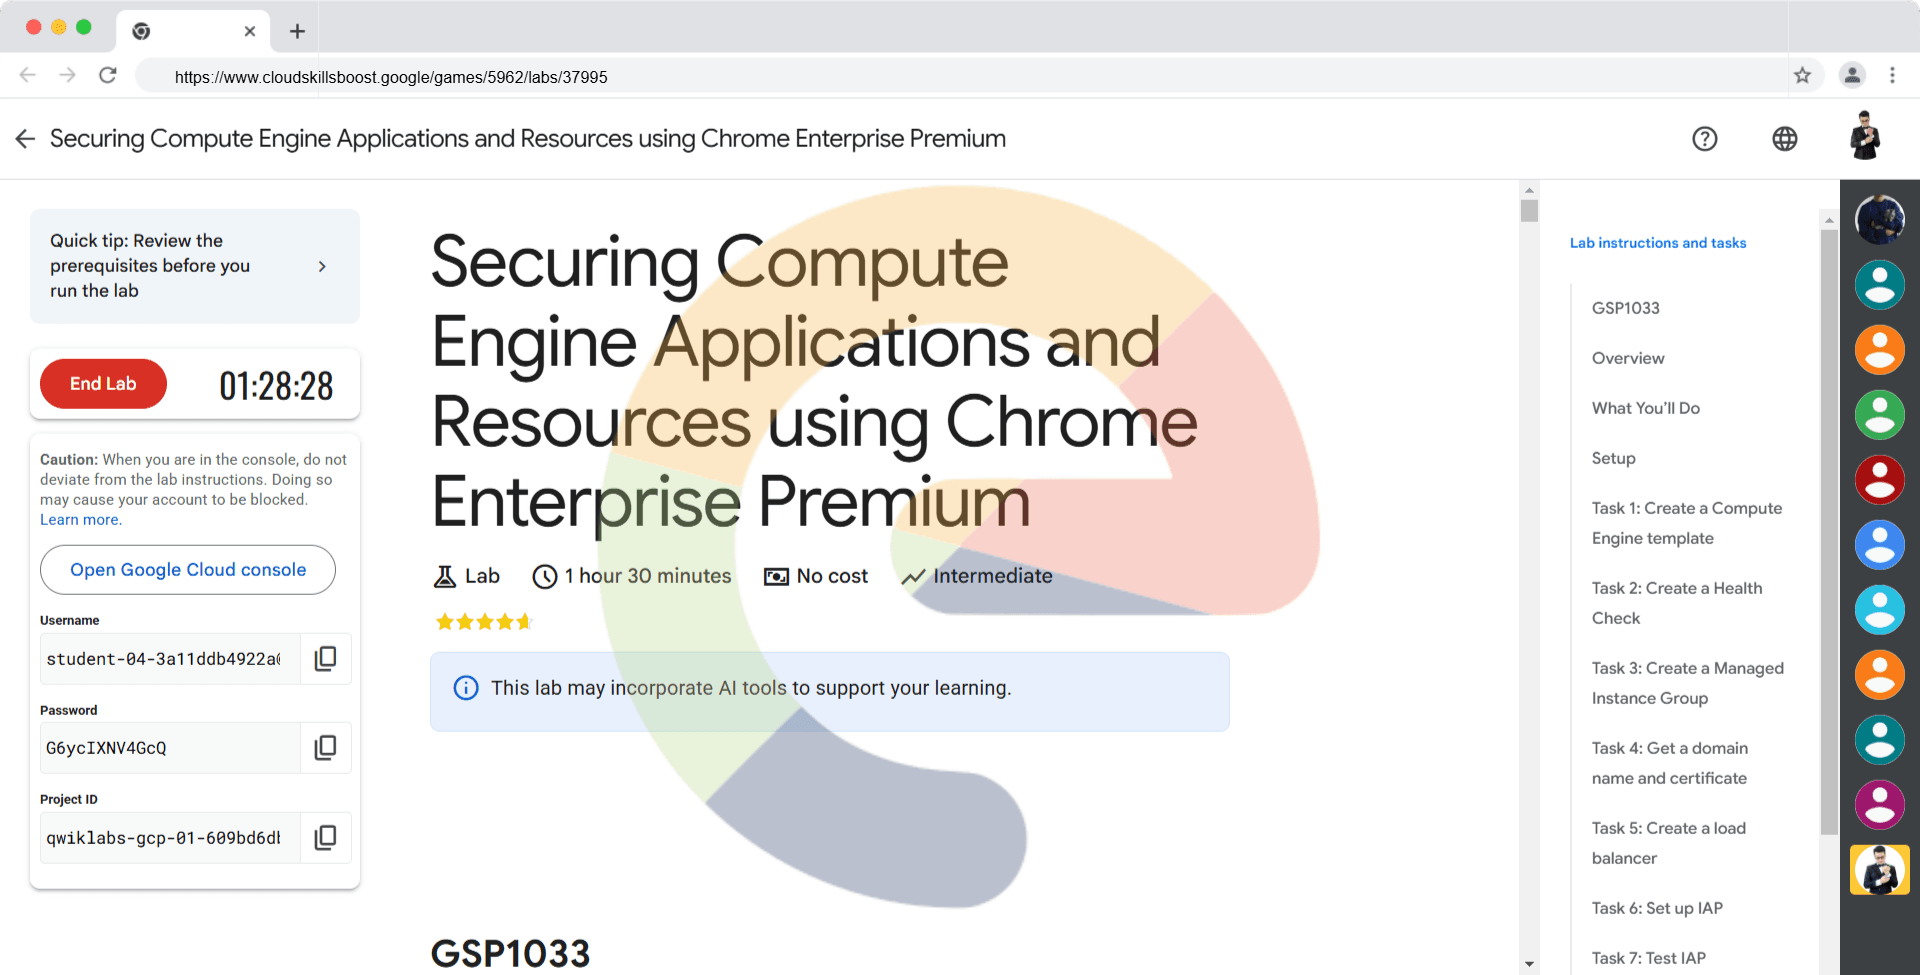The width and height of the screenshot is (1920, 975).
Task: Reload the page
Action: click(108, 75)
